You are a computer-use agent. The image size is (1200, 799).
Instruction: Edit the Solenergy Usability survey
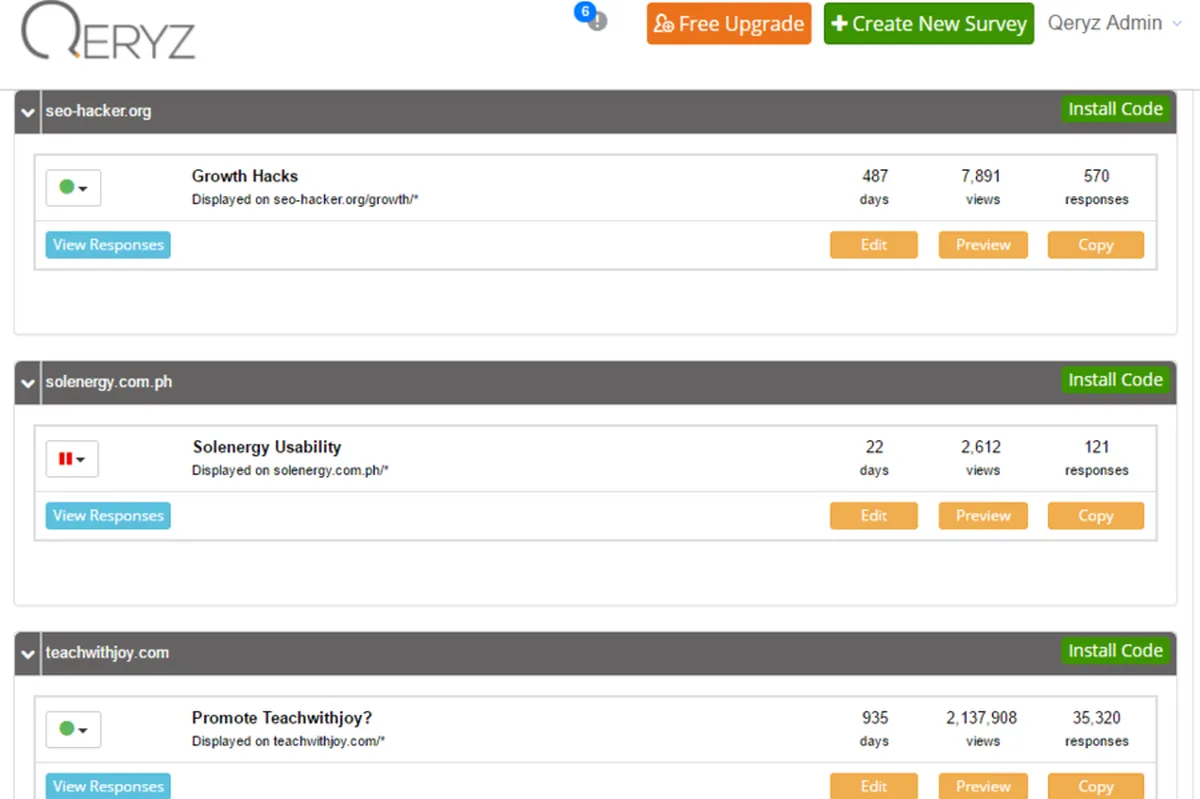click(x=874, y=516)
